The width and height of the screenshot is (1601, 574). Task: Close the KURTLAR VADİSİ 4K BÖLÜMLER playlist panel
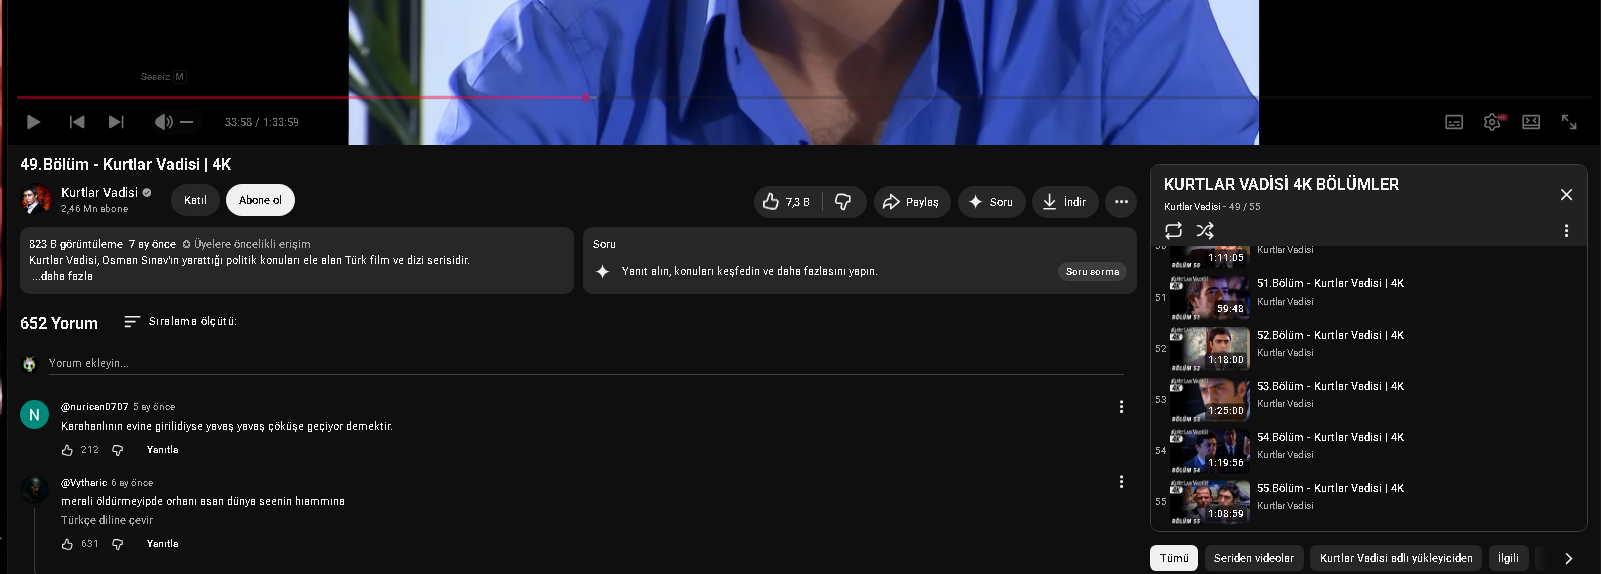tap(1566, 195)
